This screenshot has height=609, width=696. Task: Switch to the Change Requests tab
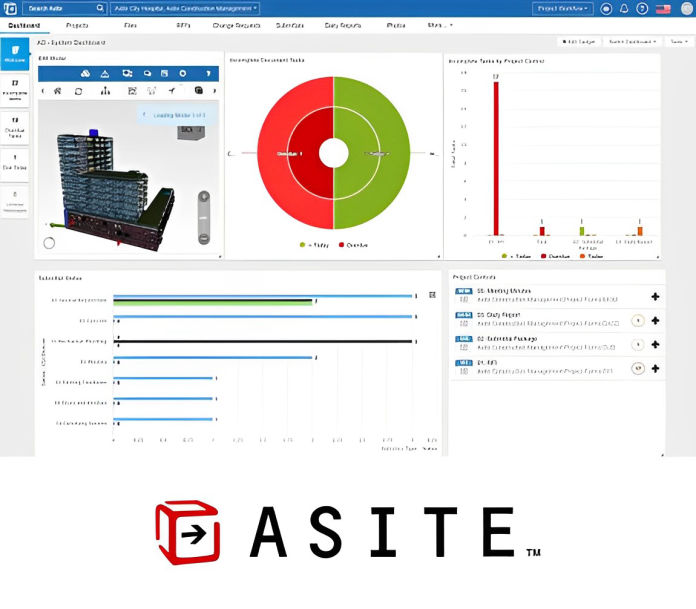[236, 24]
